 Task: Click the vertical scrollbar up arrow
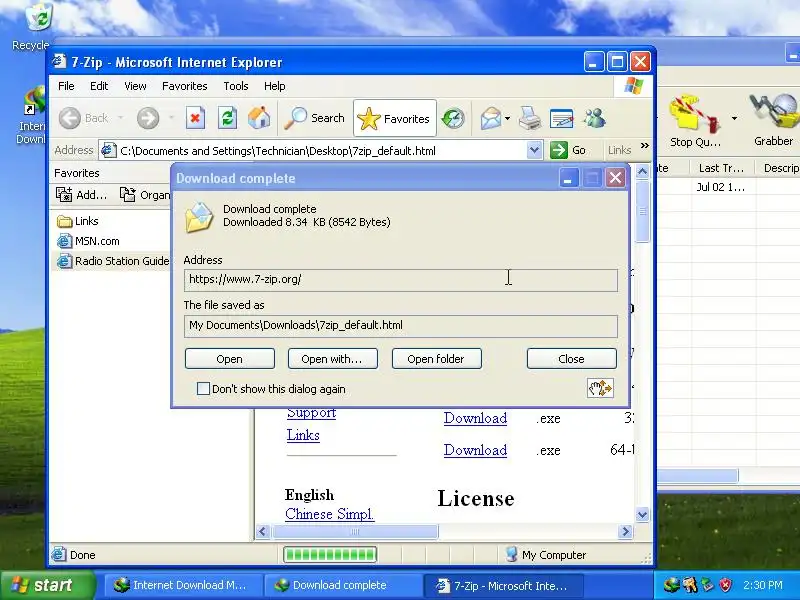pos(642,171)
